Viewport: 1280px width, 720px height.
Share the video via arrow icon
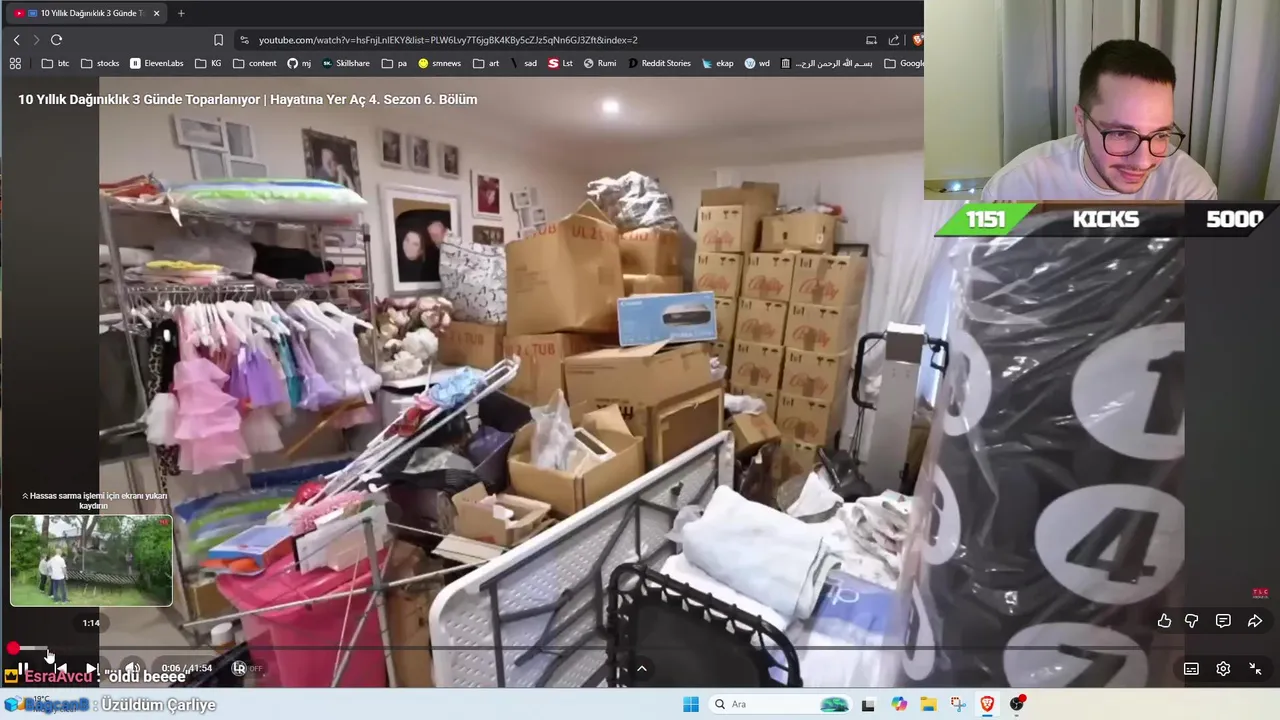pos(1255,621)
